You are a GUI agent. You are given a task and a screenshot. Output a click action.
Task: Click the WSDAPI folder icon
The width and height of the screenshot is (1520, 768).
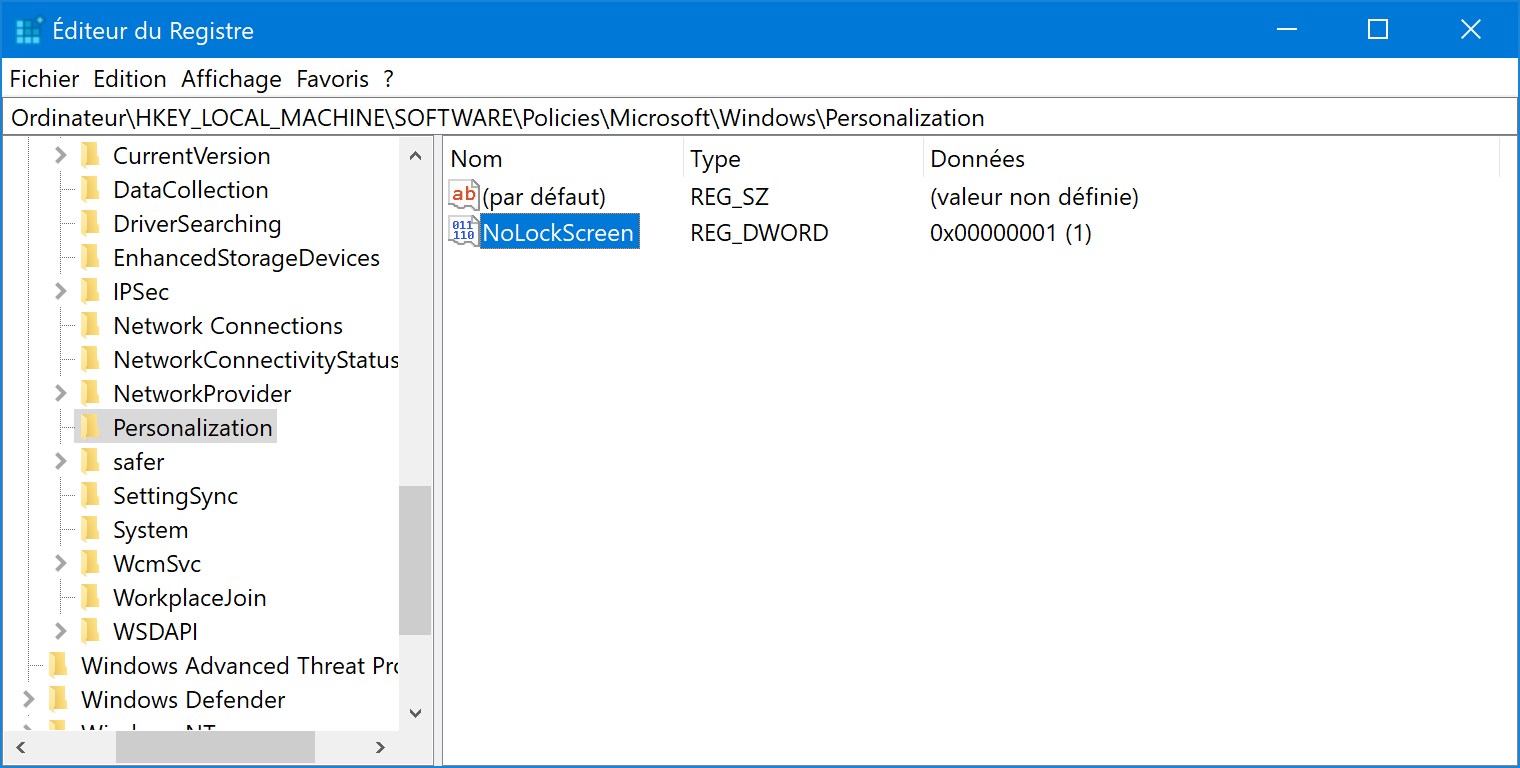[90, 631]
